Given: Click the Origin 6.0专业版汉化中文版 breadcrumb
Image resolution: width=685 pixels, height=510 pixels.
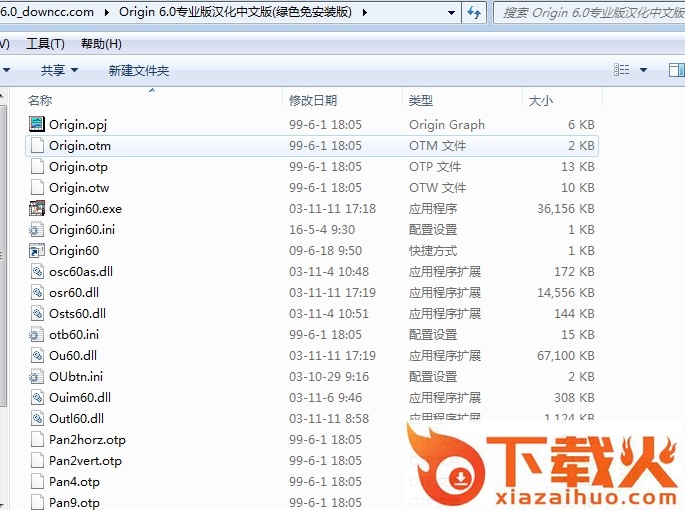Looking at the screenshot, I should [x=235, y=12].
